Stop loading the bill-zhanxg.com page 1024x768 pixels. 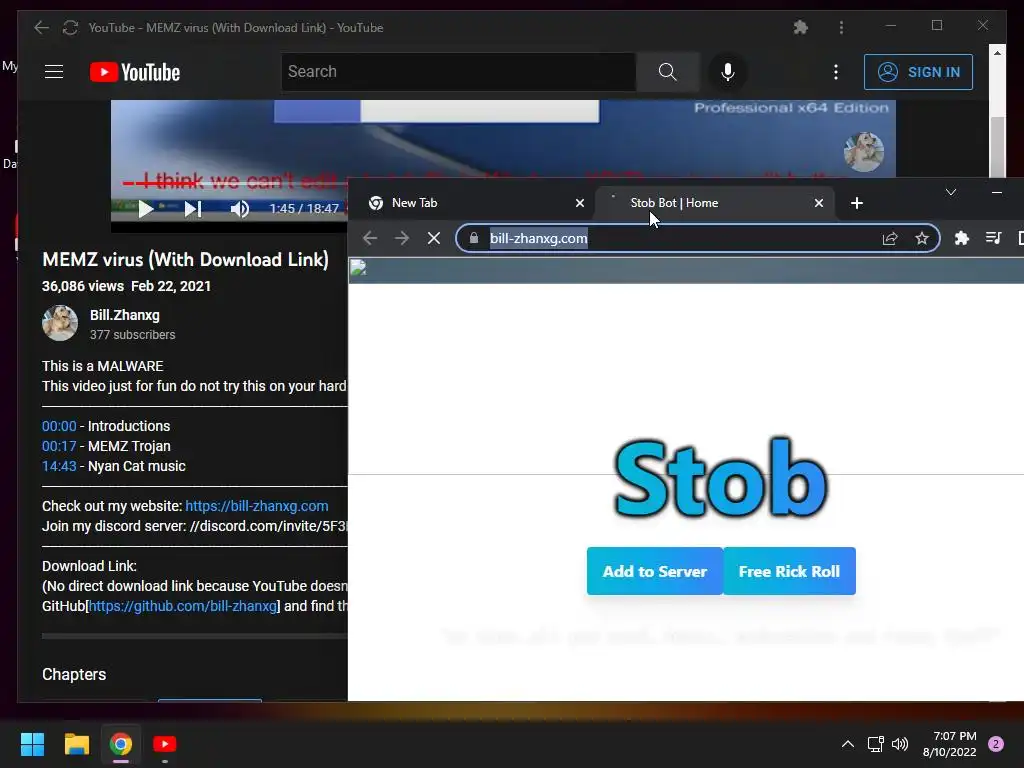[434, 238]
